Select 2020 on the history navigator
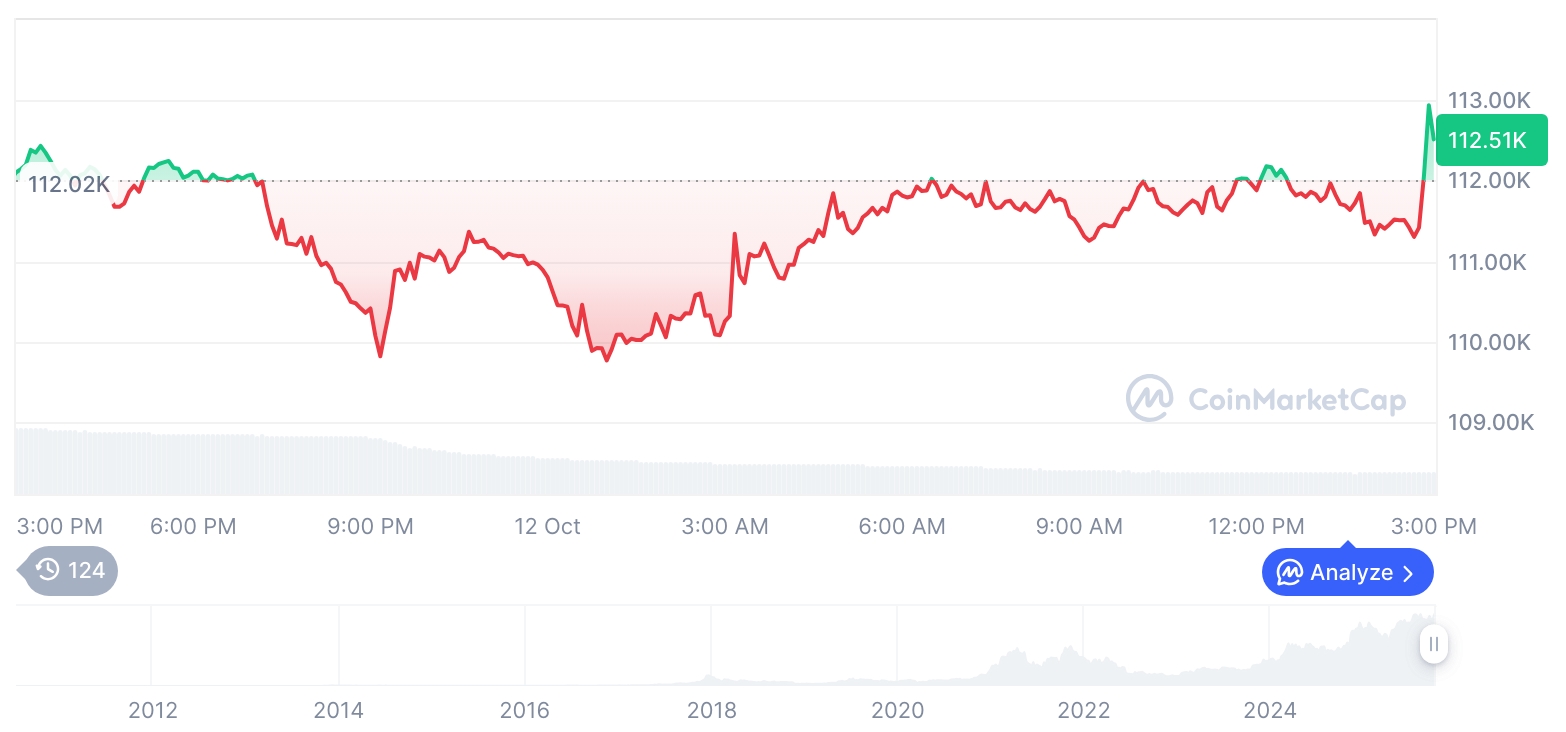 click(897, 710)
